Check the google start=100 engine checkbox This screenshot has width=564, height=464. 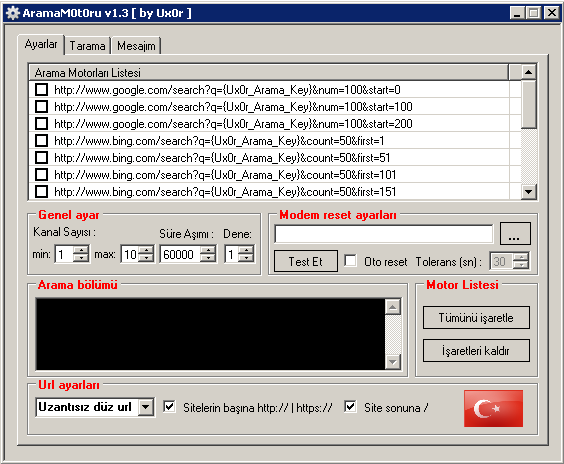(42, 106)
